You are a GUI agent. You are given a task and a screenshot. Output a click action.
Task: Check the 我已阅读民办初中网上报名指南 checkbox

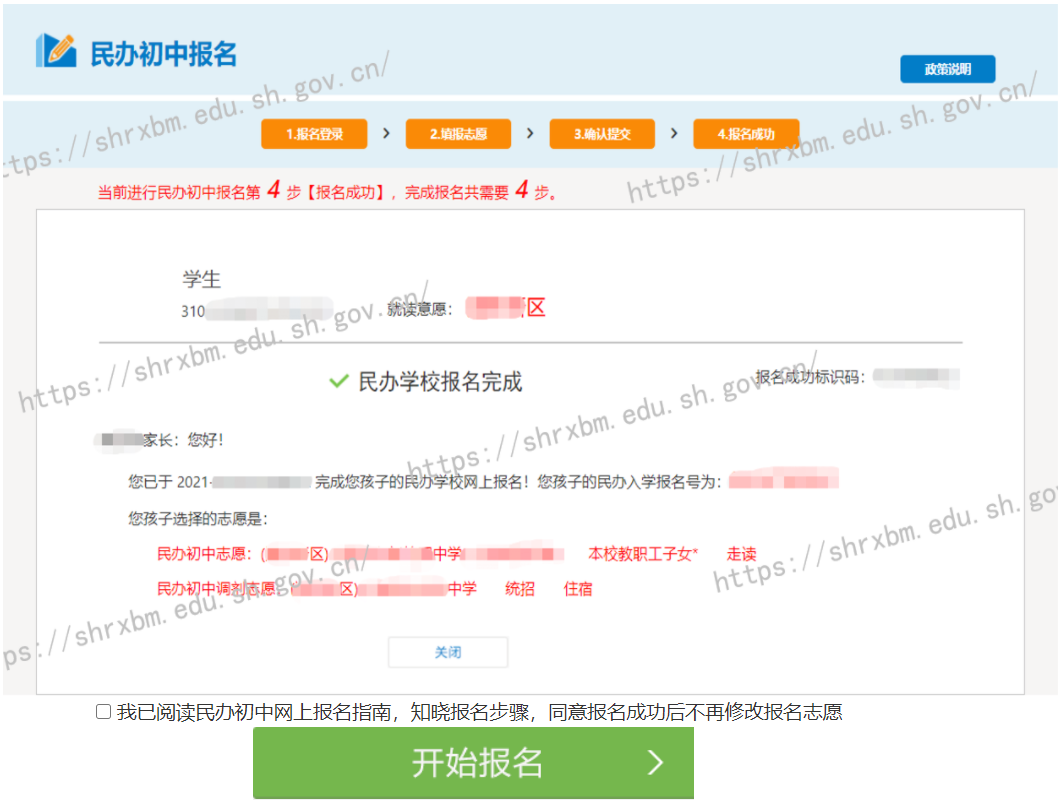pos(103,711)
